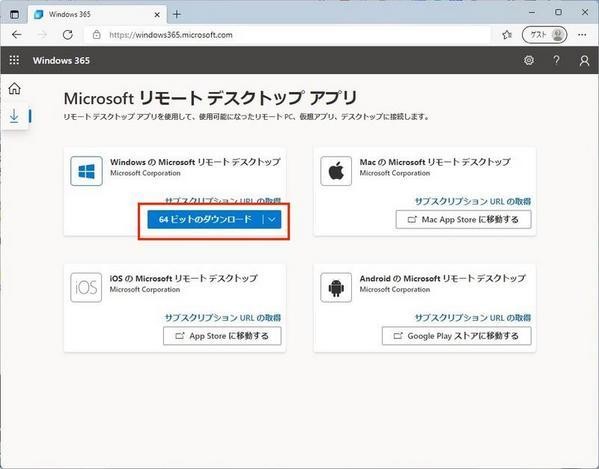Open a new browser tab
Screen dimensions: 599x469
click(x=176, y=15)
